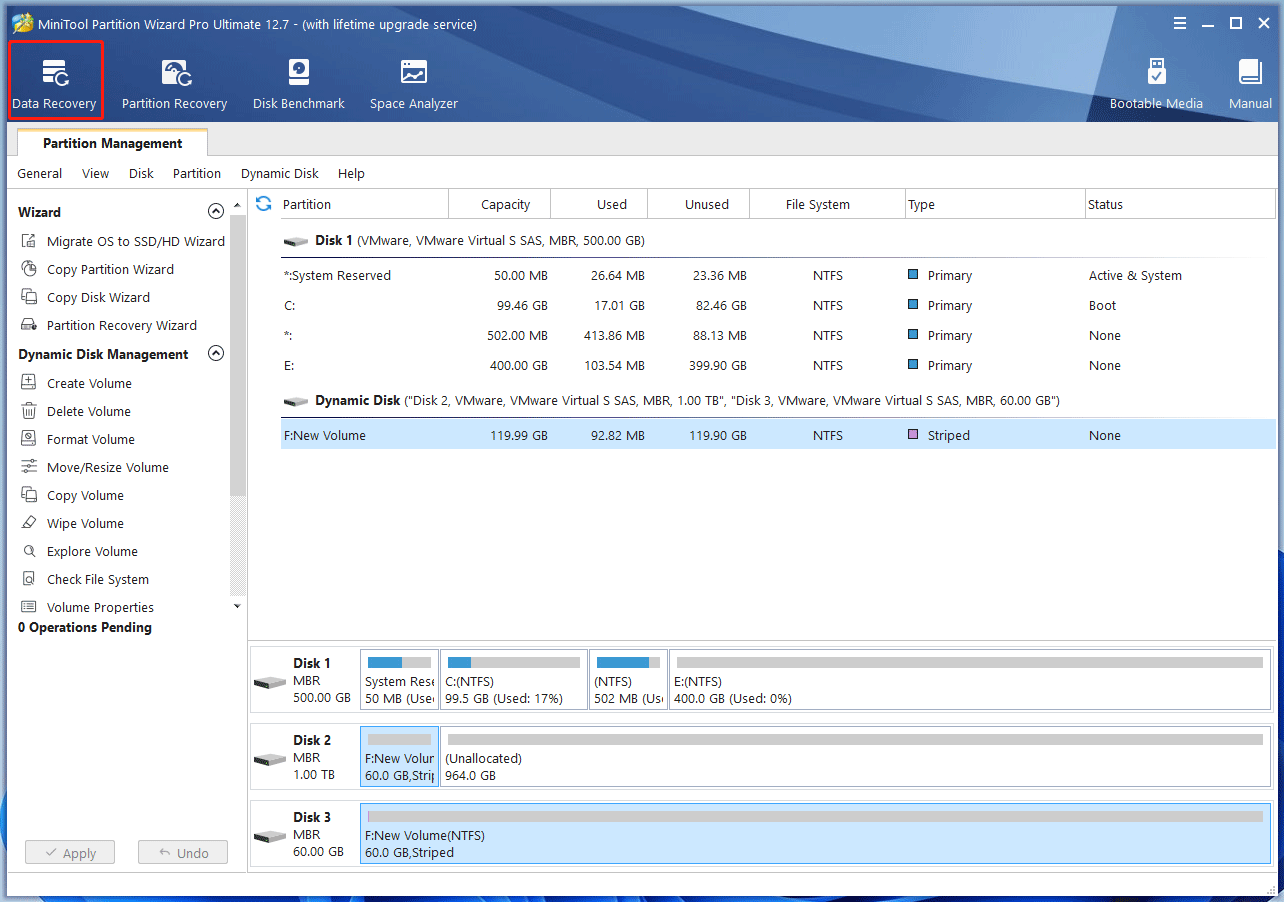1284x902 pixels.
Task: Open the Manual
Action: [1250, 84]
